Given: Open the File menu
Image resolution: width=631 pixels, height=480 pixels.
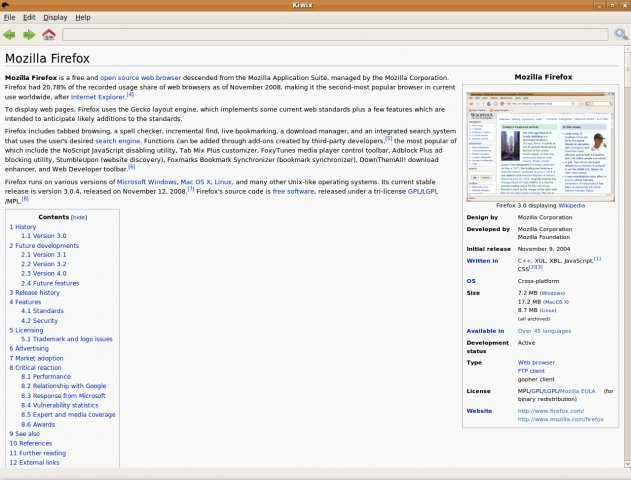Looking at the screenshot, I should 9,17.
